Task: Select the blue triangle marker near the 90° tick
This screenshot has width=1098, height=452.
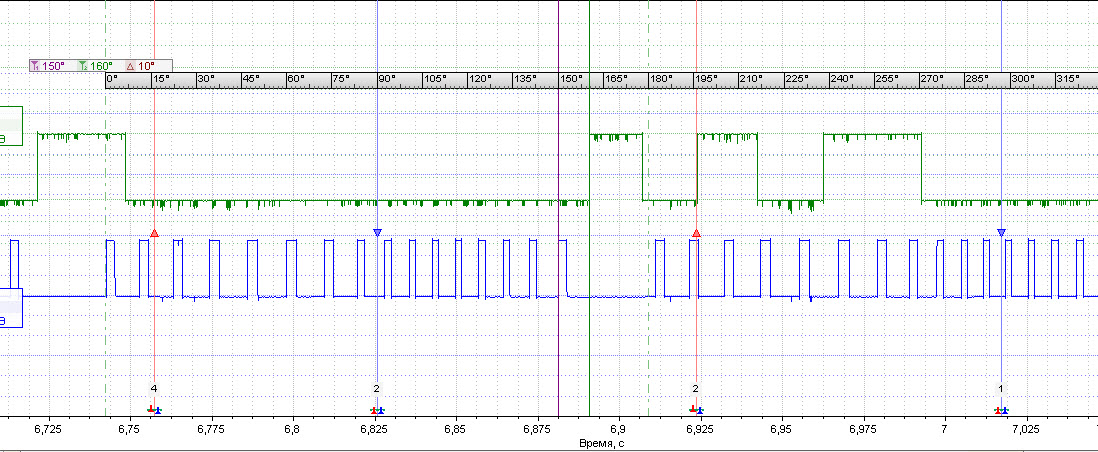Action: coord(377,233)
